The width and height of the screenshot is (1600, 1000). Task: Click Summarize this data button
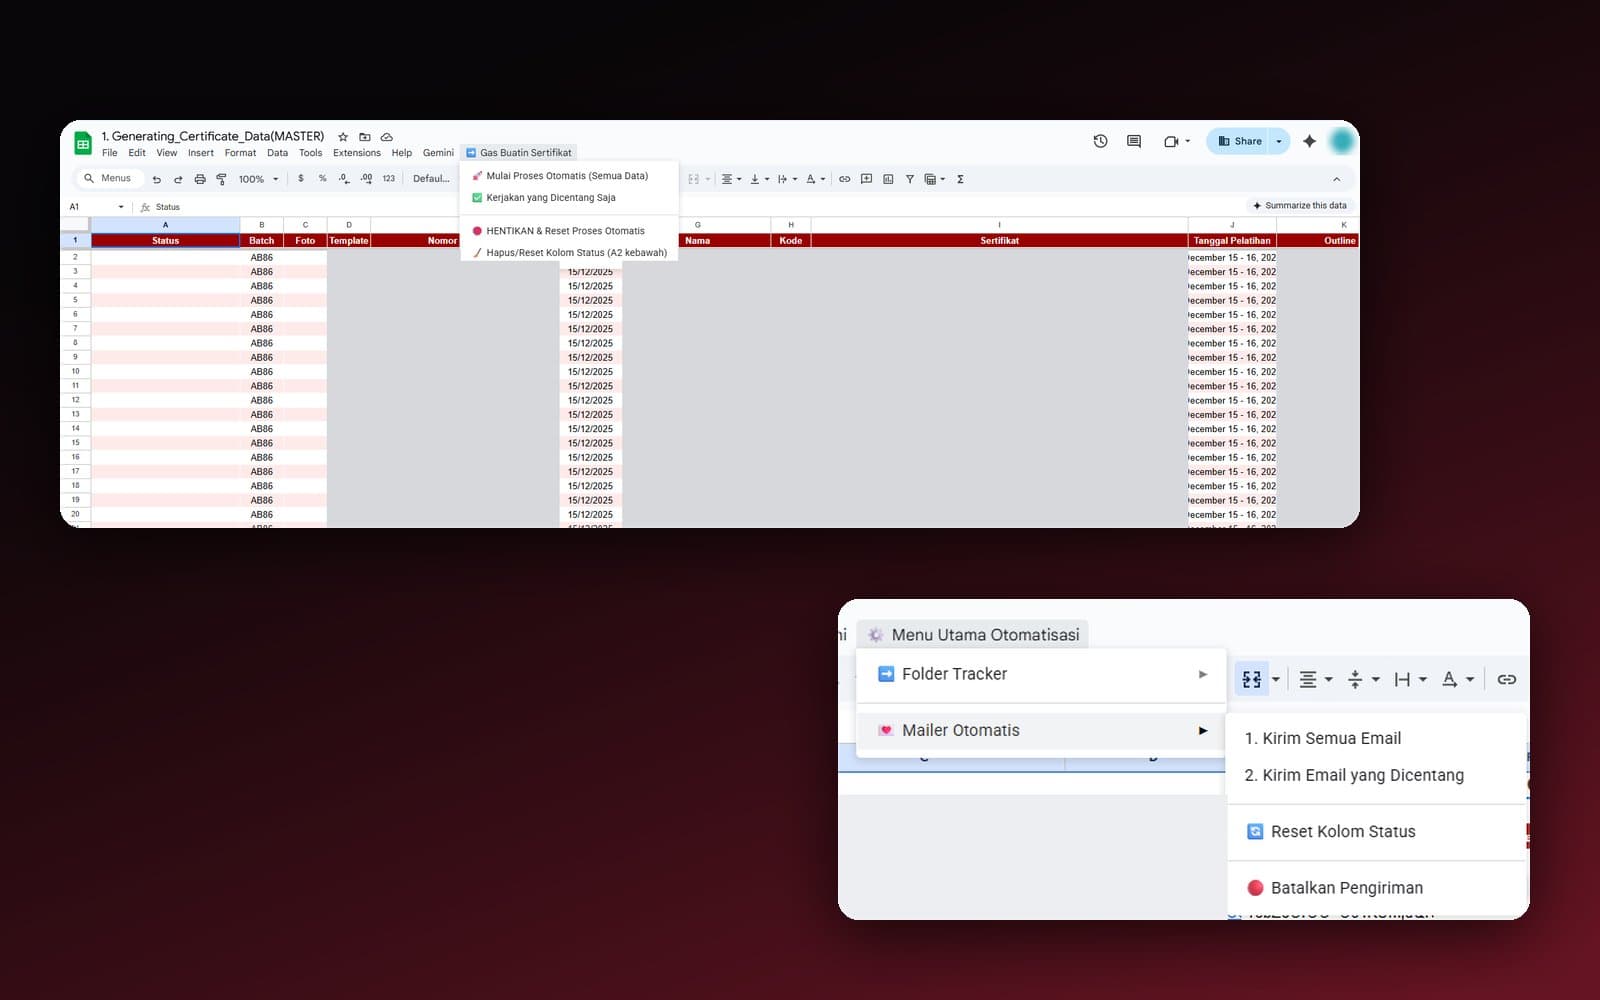point(1299,206)
